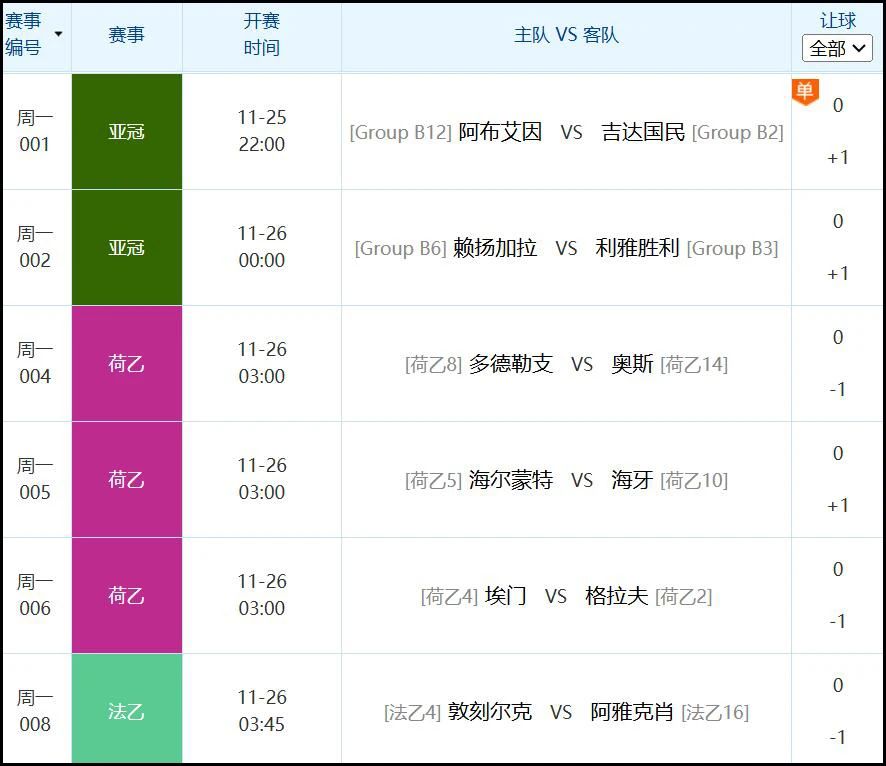Image resolution: width=886 pixels, height=766 pixels.
Task: Select the +1 handicap for match 001
Action: pyautogui.click(x=838, y=158)
